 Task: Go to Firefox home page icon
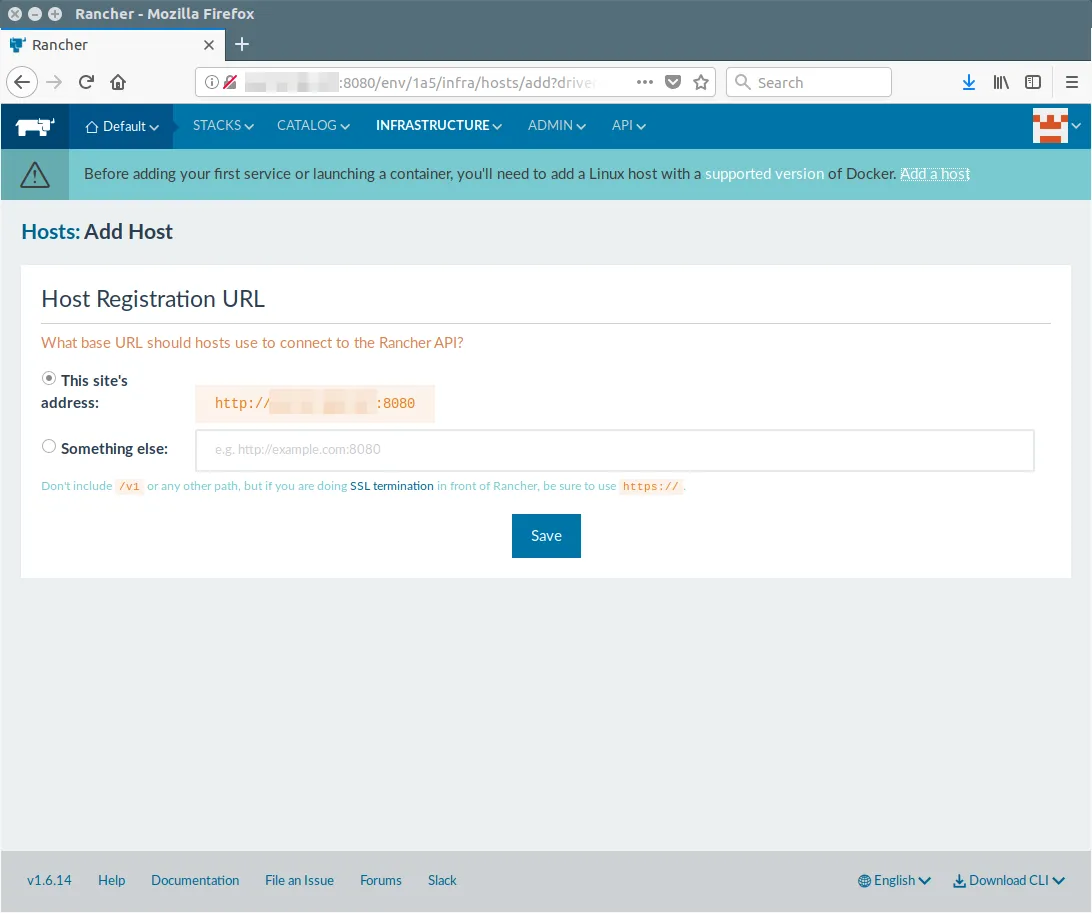(x=118, y=83)
